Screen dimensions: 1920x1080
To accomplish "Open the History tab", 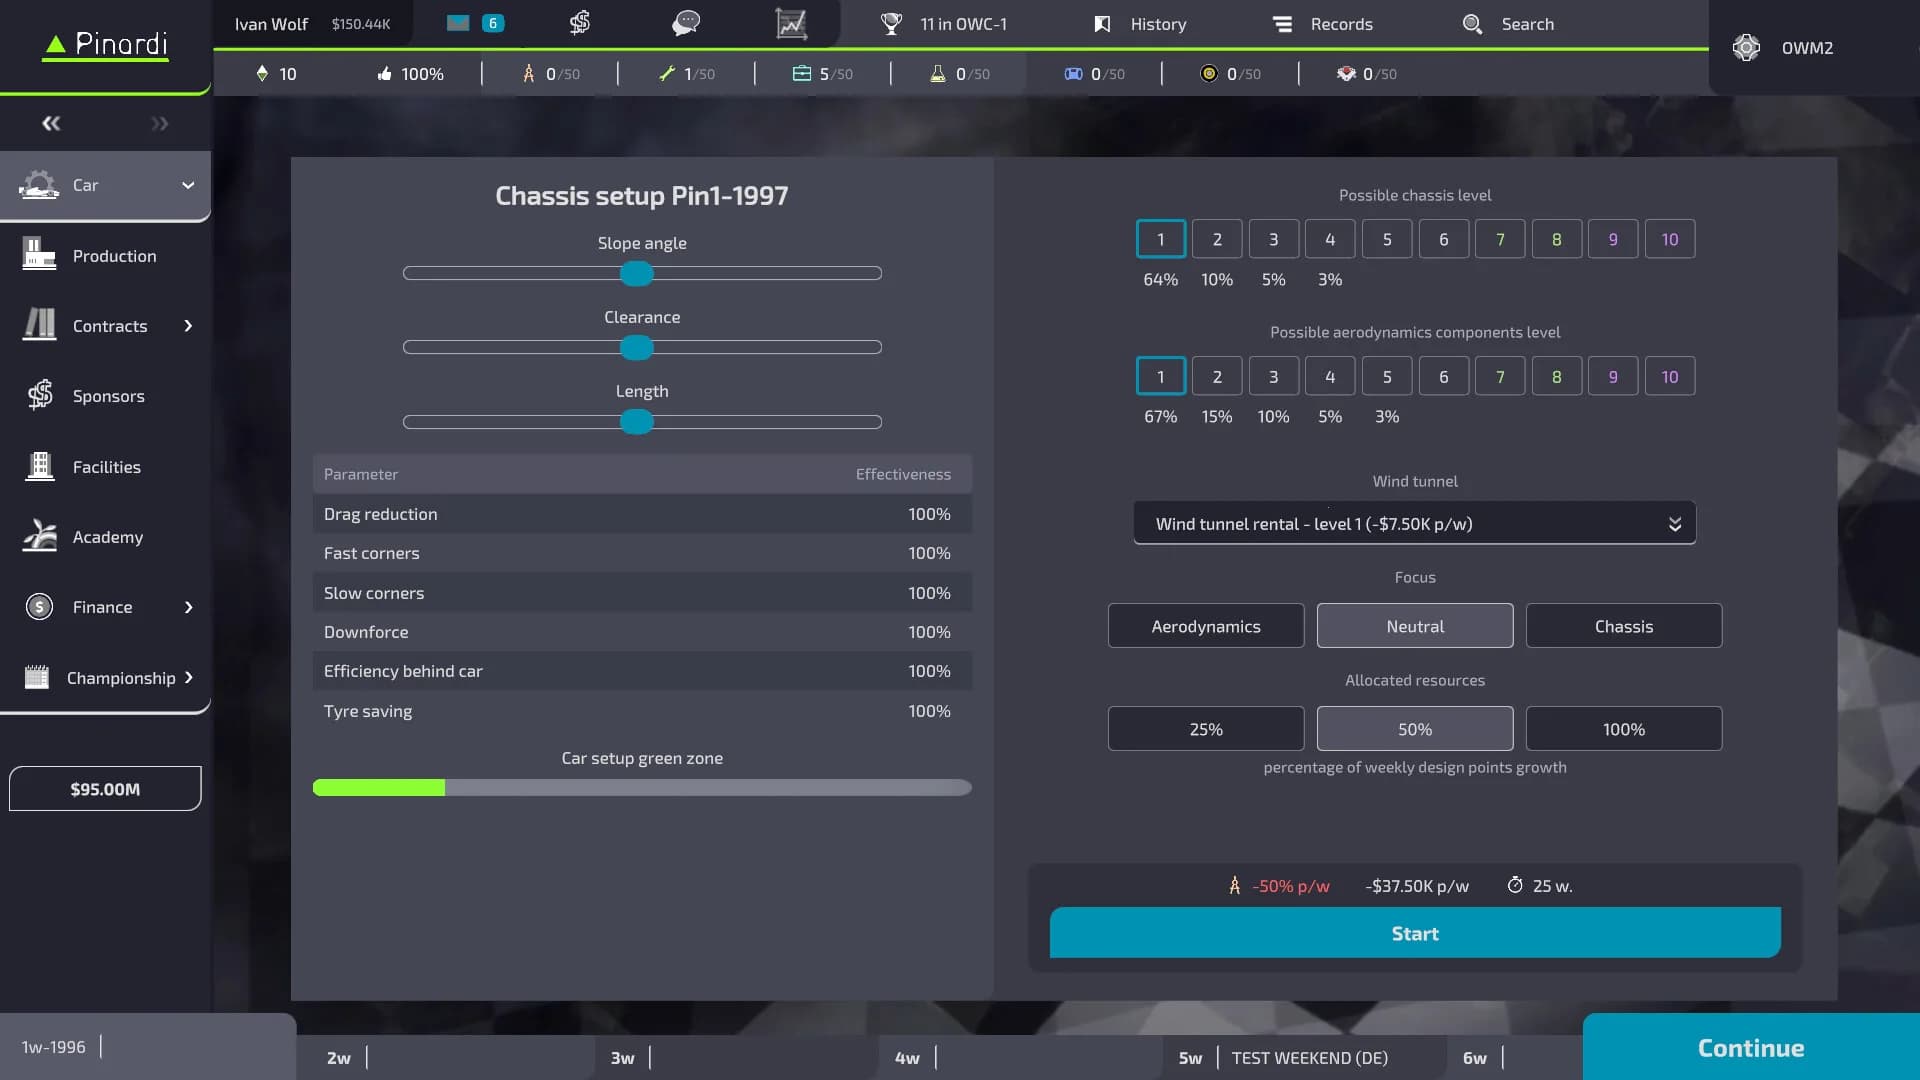I will [x=1140, y=24].
